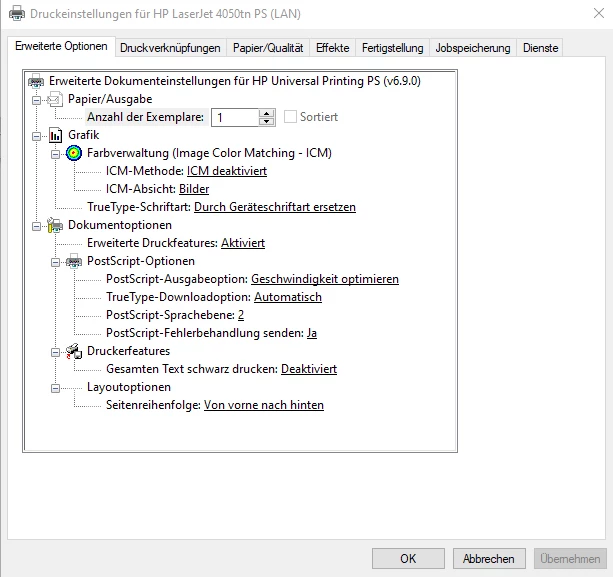The height and width of the screenshot is (577, 613).
Task: Open the Fertigstellung tab
Action: [393, 48]
